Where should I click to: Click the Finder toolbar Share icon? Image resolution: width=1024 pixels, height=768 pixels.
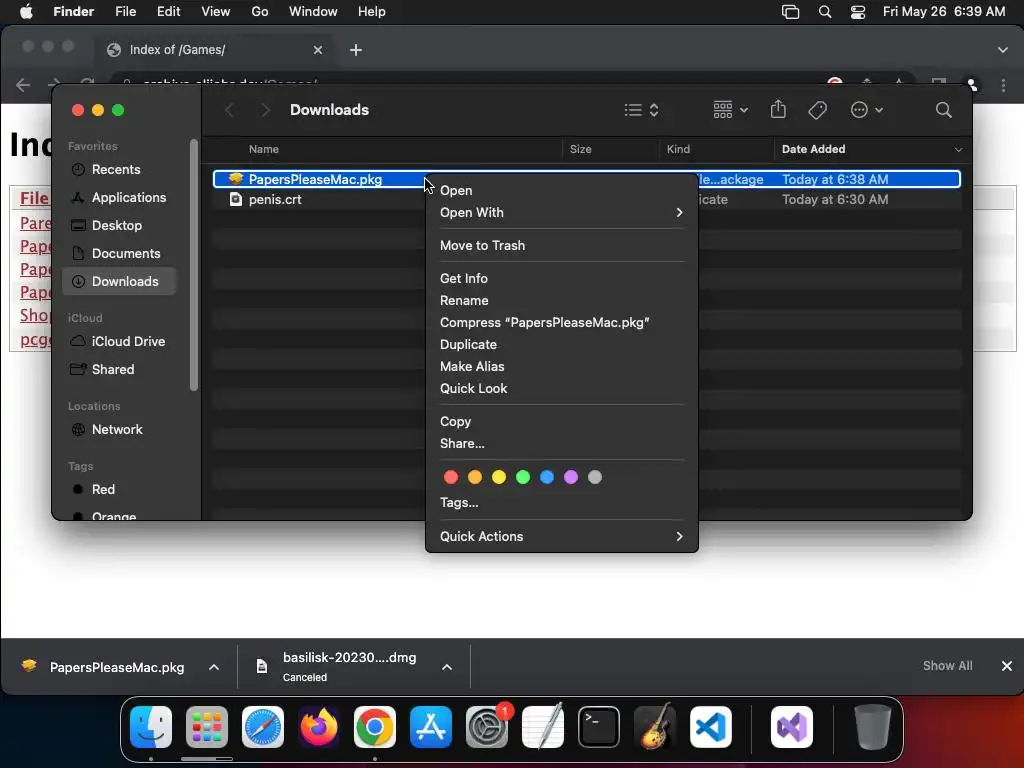(x=778, y=110)
